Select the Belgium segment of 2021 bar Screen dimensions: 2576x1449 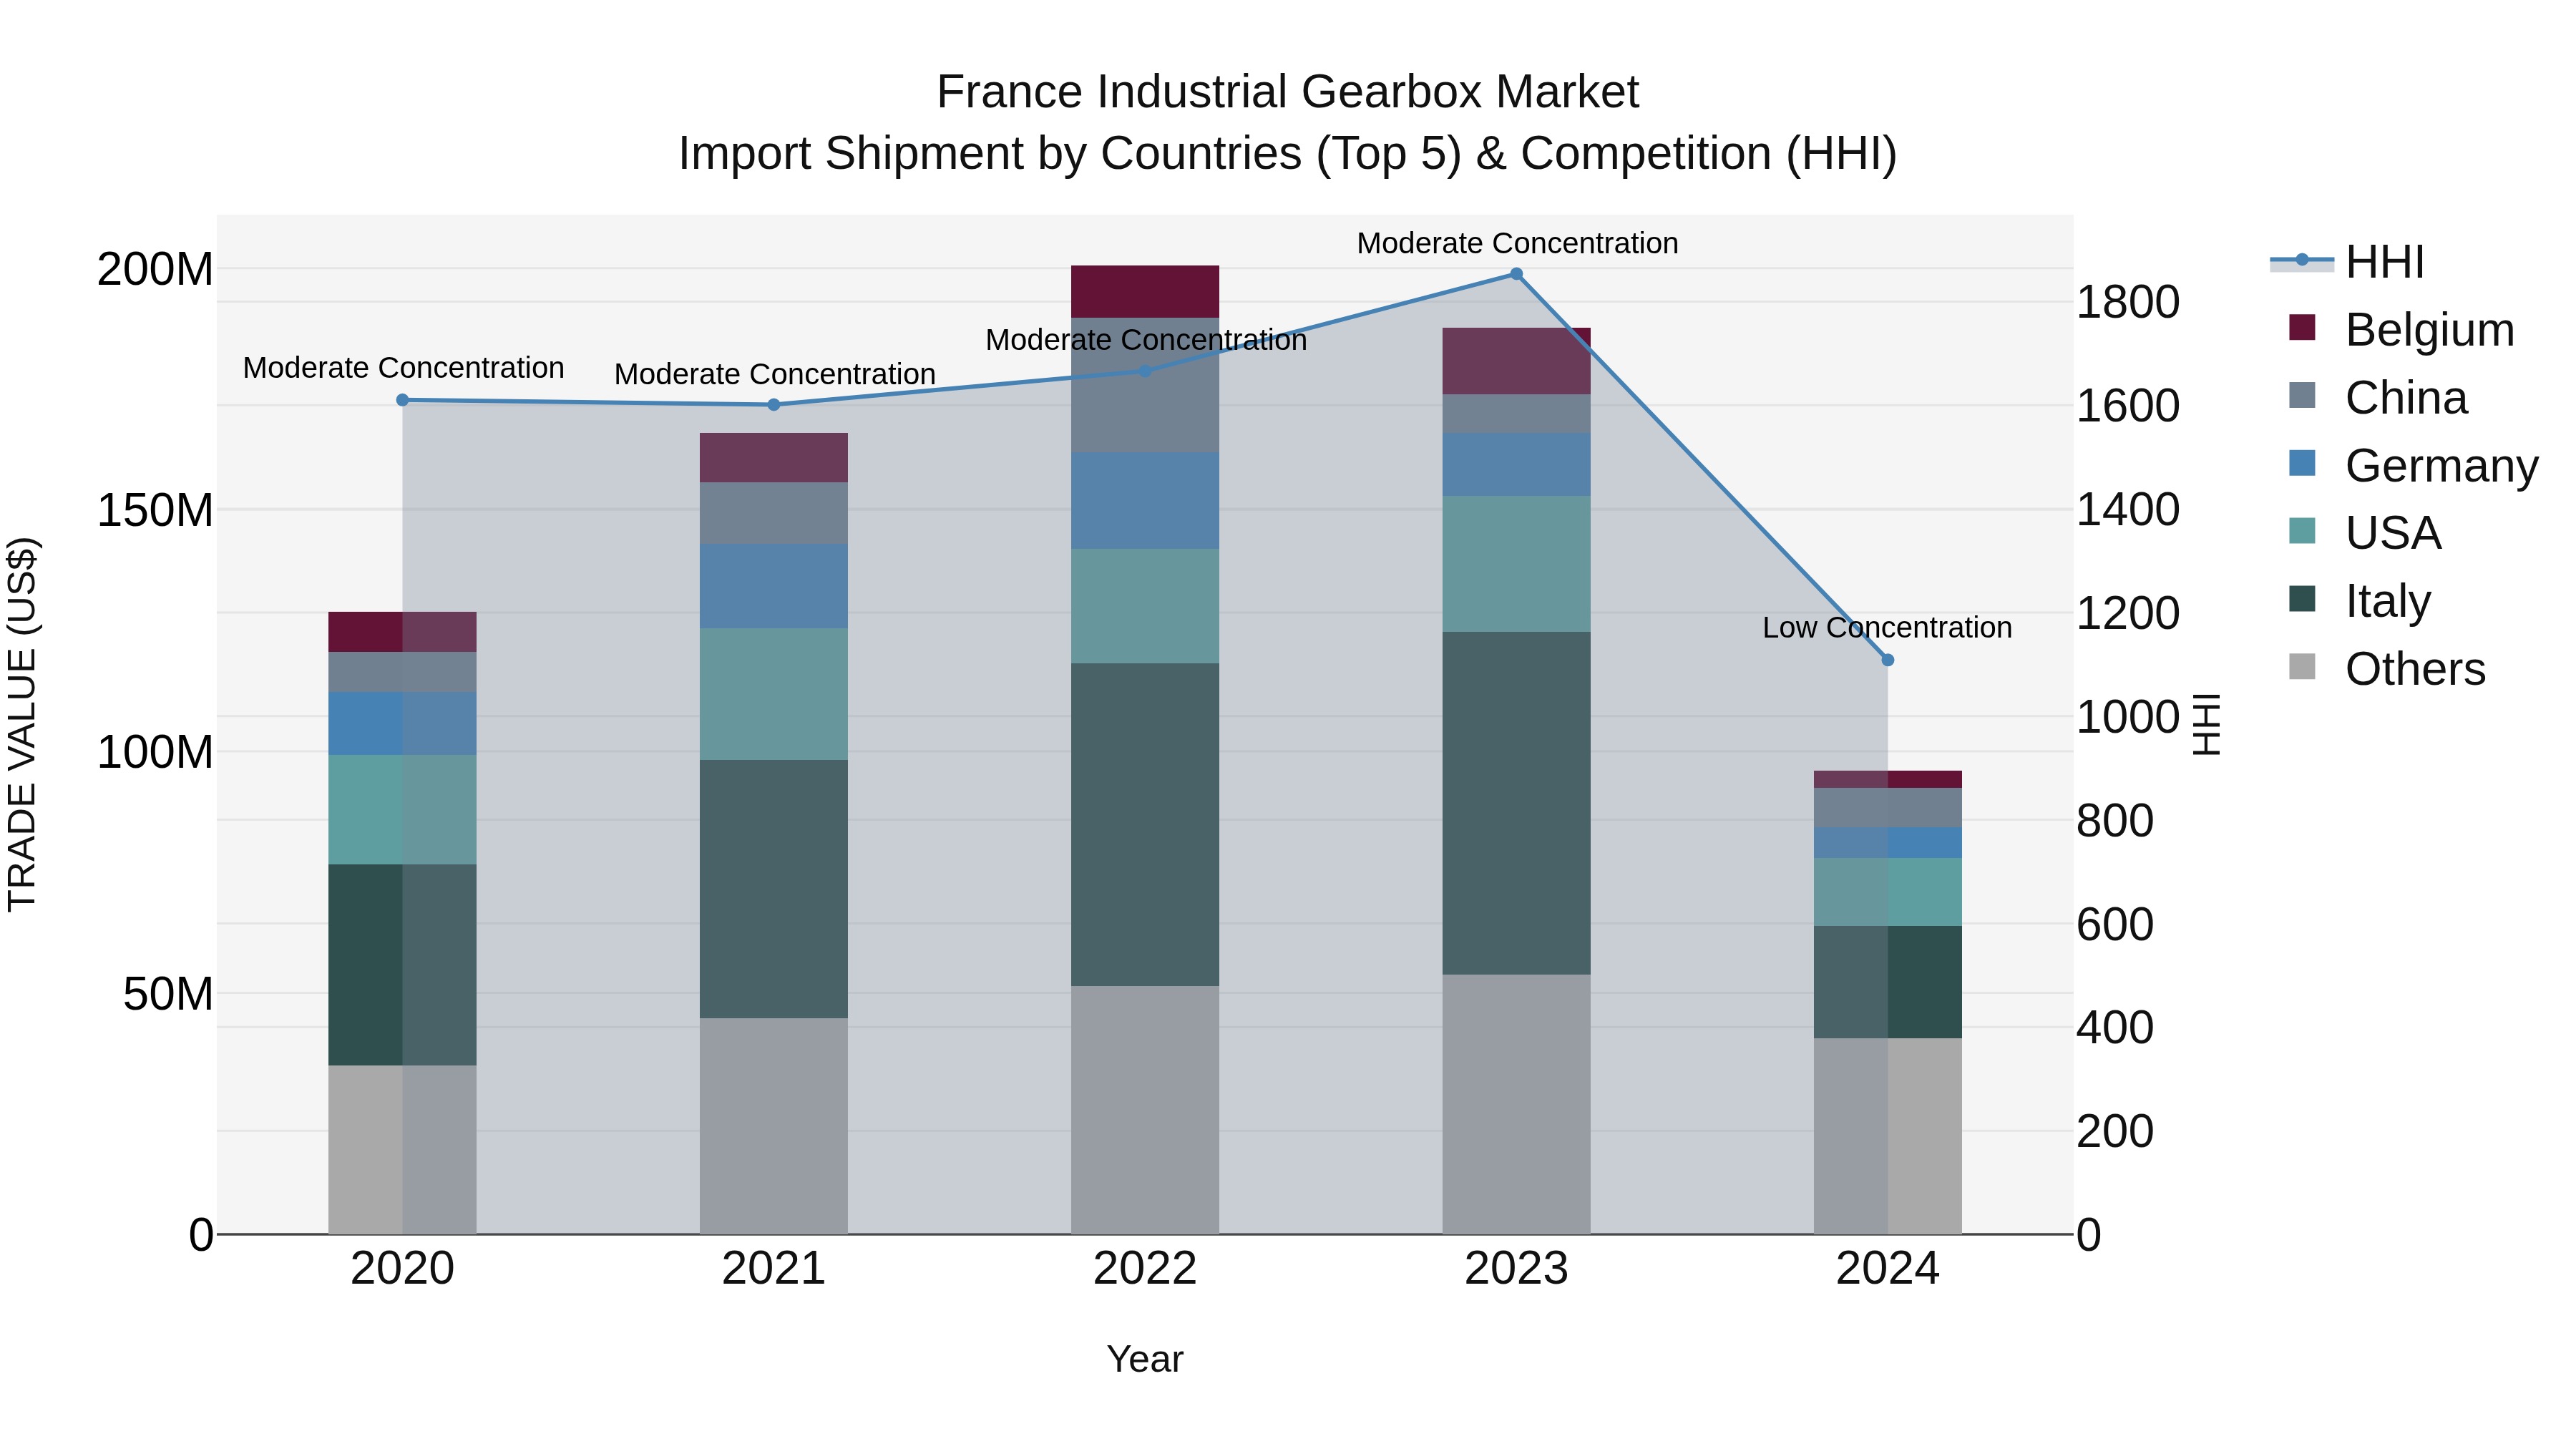[x=773, y=458]
